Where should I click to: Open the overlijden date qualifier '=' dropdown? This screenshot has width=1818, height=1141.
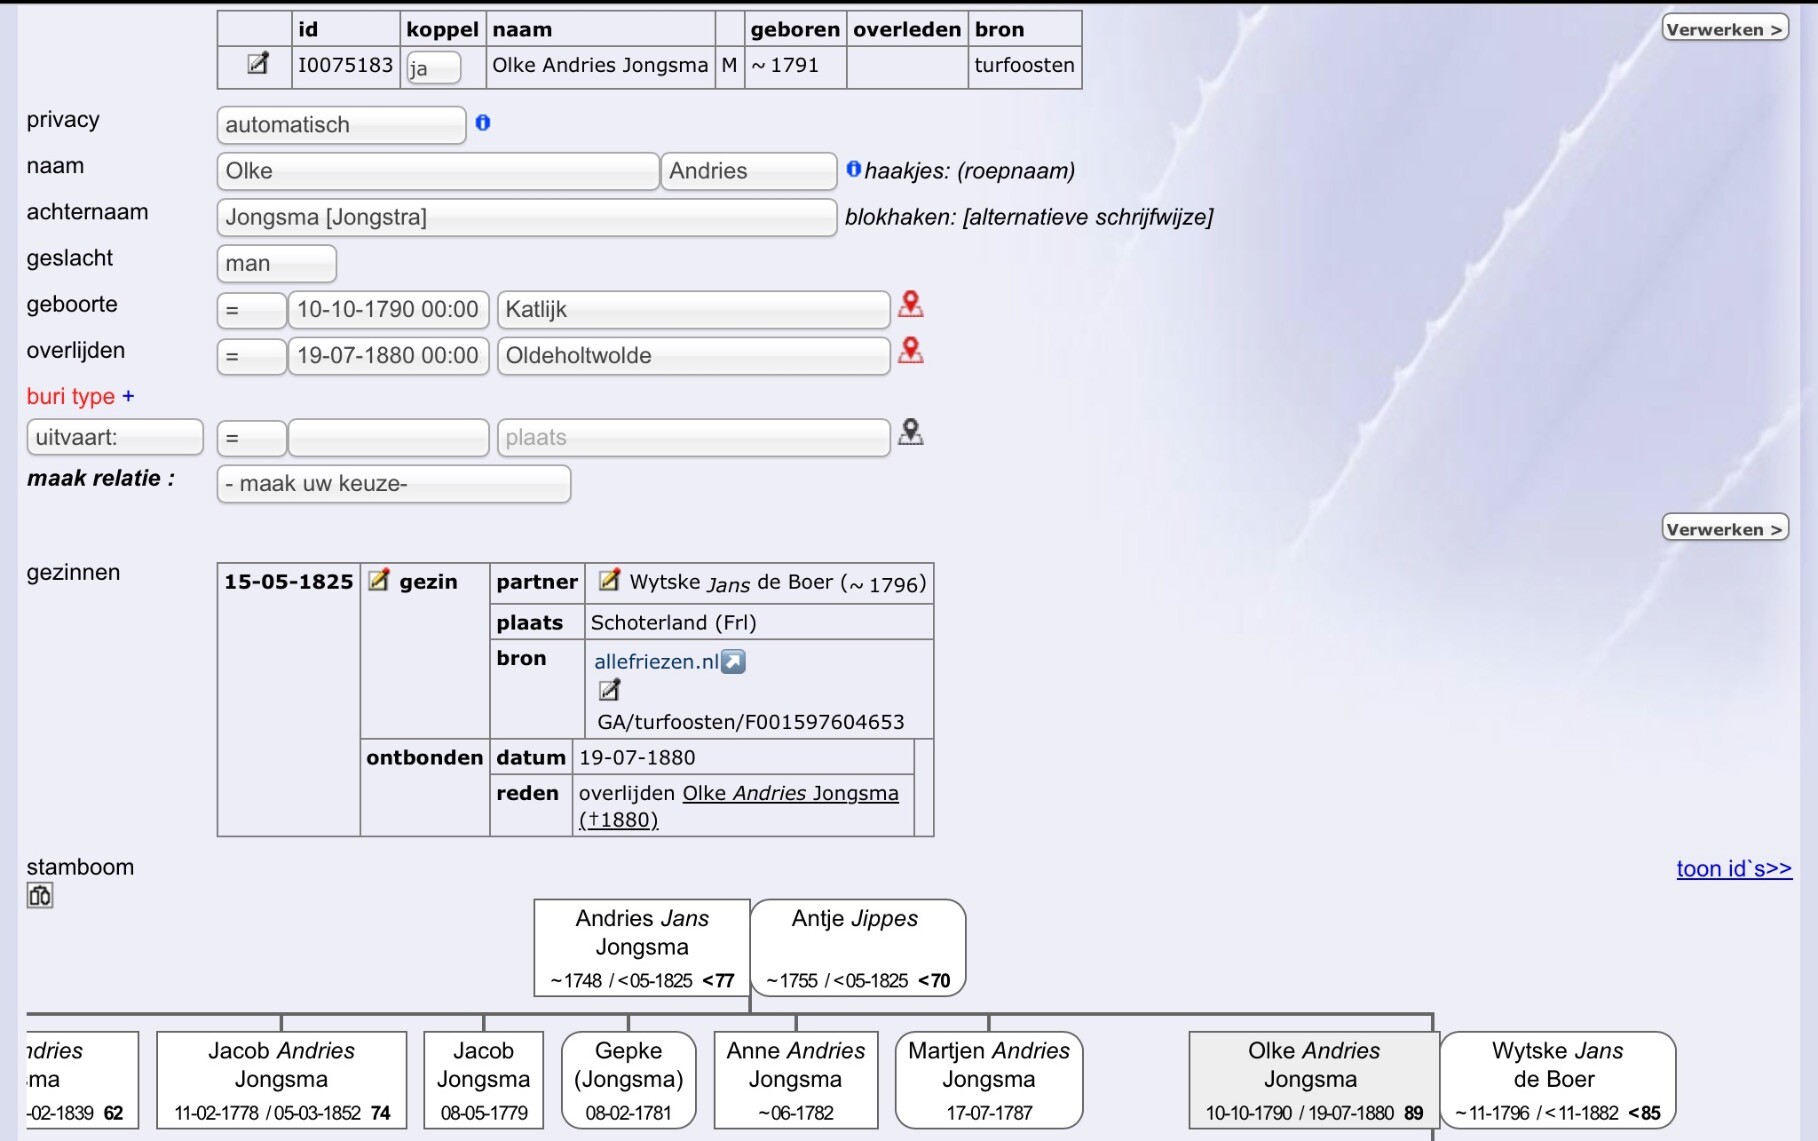252,356
